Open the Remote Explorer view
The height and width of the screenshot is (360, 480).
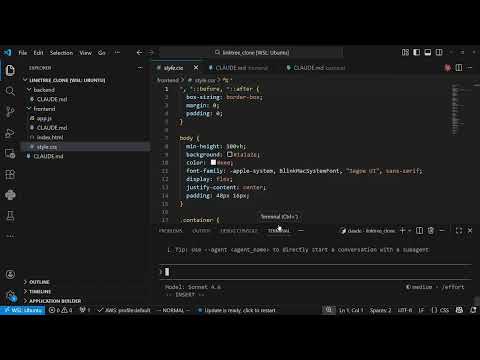[10, 154]
